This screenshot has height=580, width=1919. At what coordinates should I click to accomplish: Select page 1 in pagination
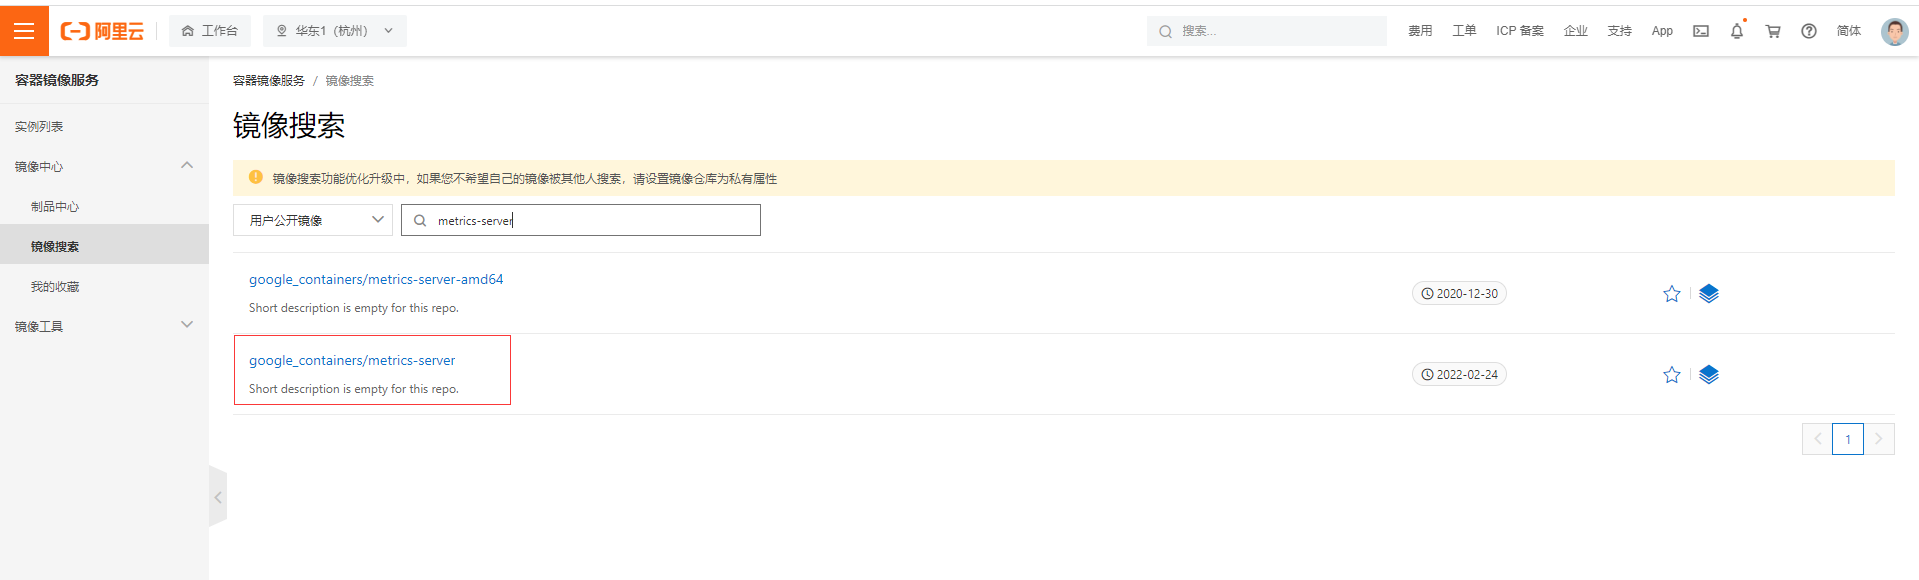pyautogui.click(x=1848, y=439)
